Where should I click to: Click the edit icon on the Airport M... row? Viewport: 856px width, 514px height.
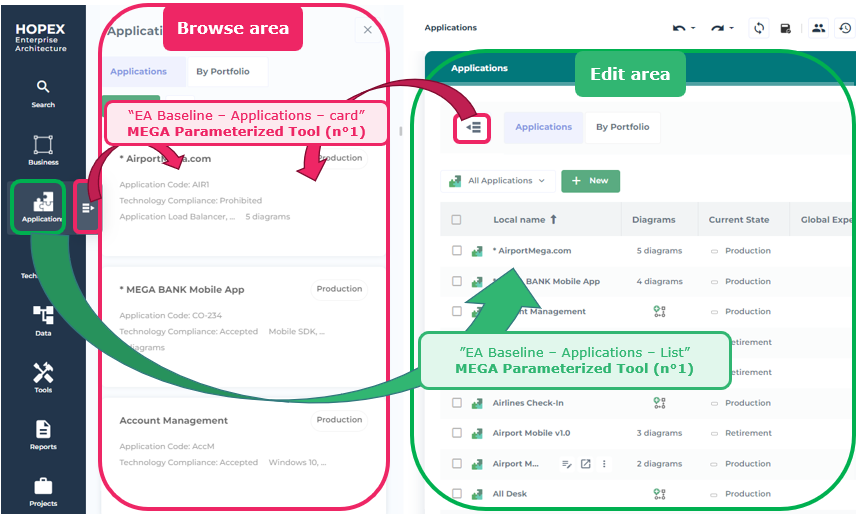(x=567, y=464)
